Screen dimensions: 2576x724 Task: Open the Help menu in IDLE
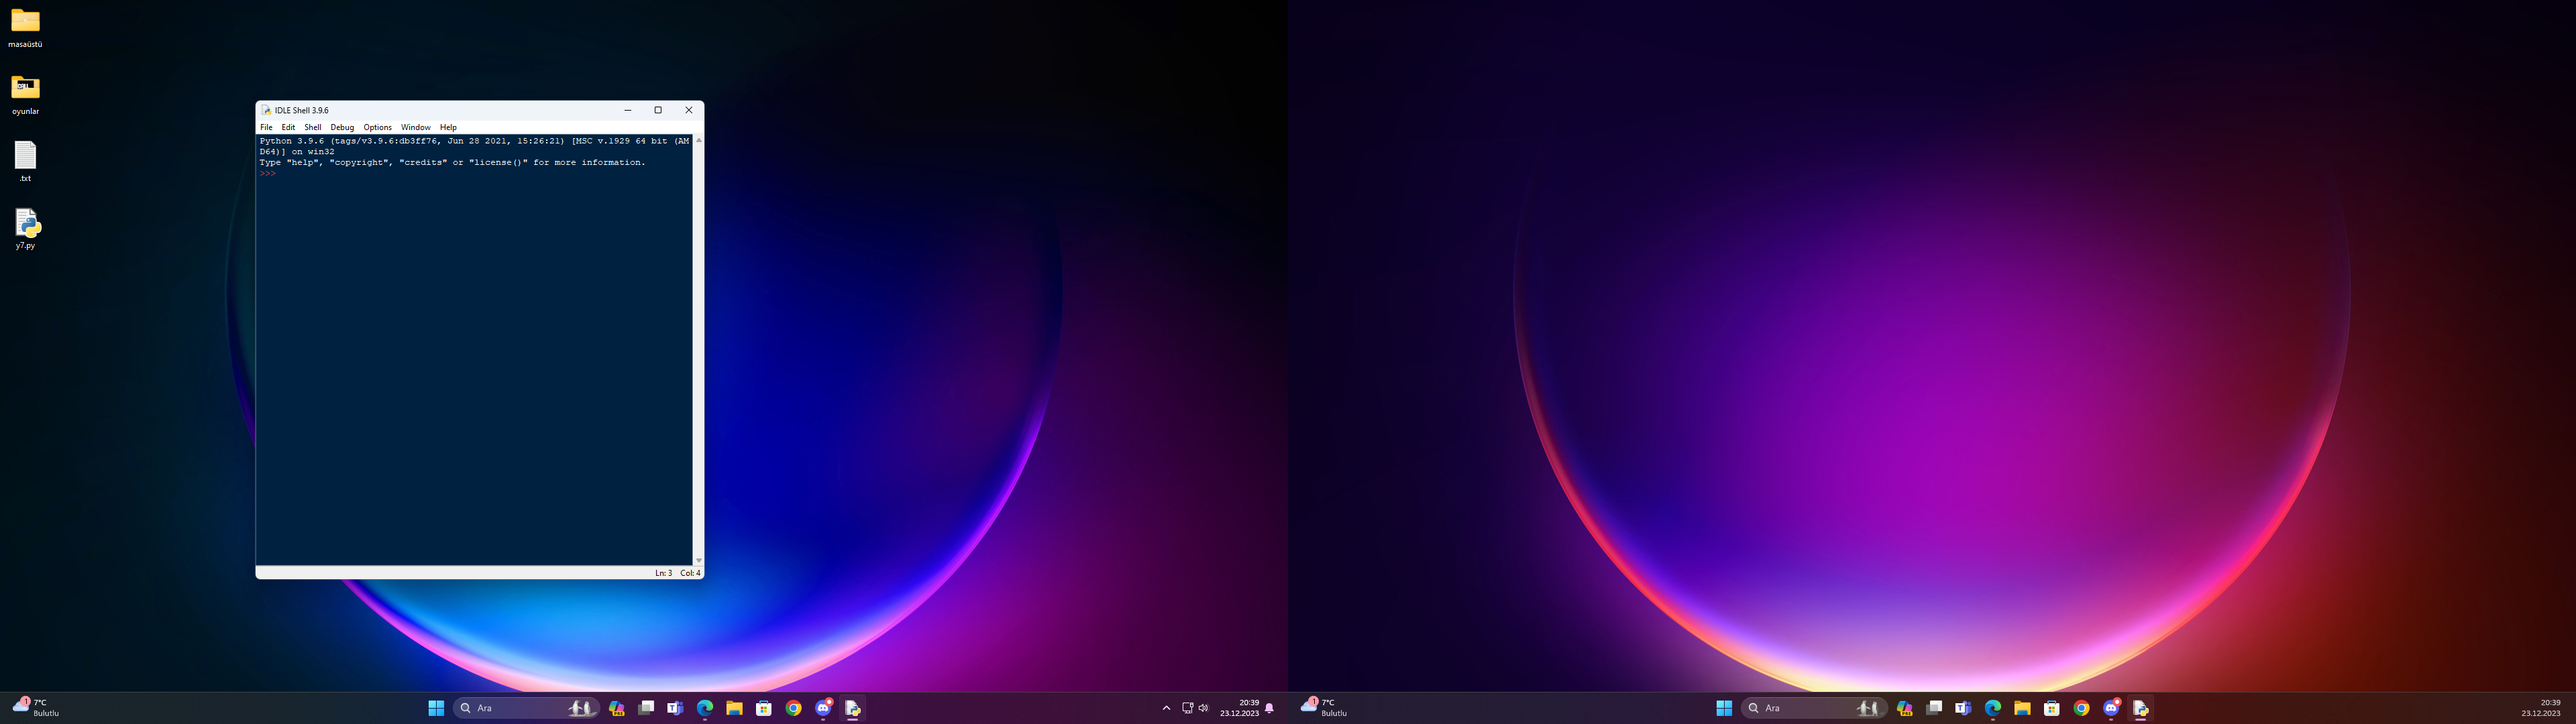[448, 127]
